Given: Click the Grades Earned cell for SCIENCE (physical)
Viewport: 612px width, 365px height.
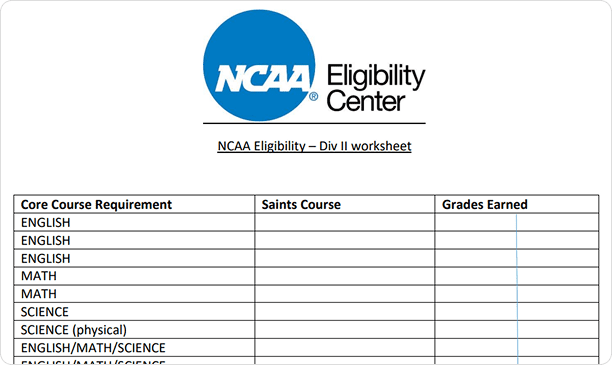Looking at the screenshot, I should click(517, 329).
